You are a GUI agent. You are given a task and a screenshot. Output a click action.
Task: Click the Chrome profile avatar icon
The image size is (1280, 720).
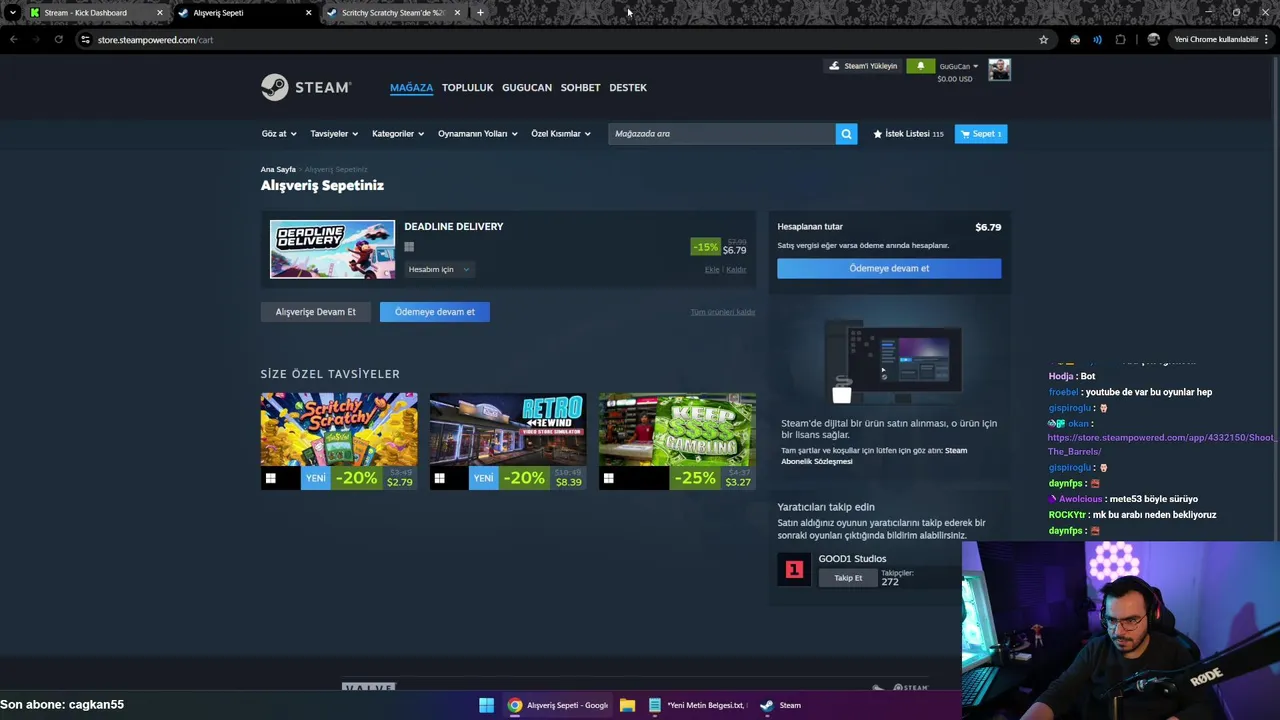(x=1153, y=40)
